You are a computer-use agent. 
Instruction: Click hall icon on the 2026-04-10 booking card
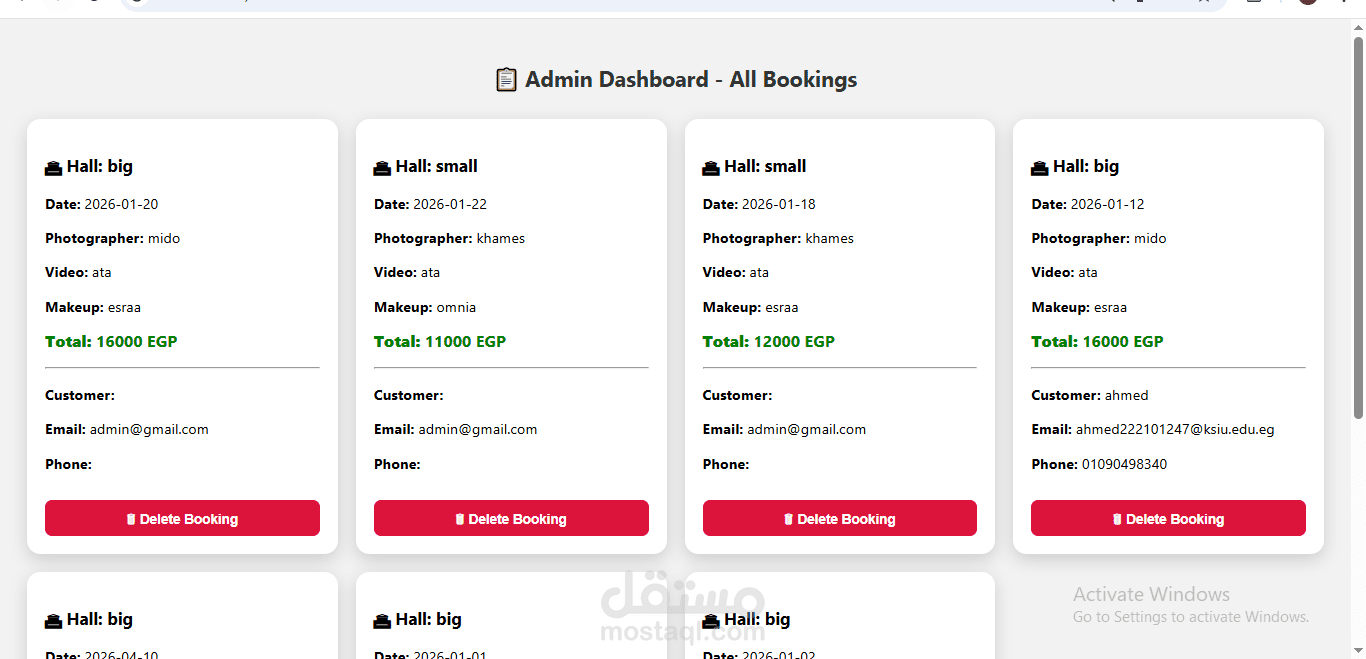coord(54,621)
